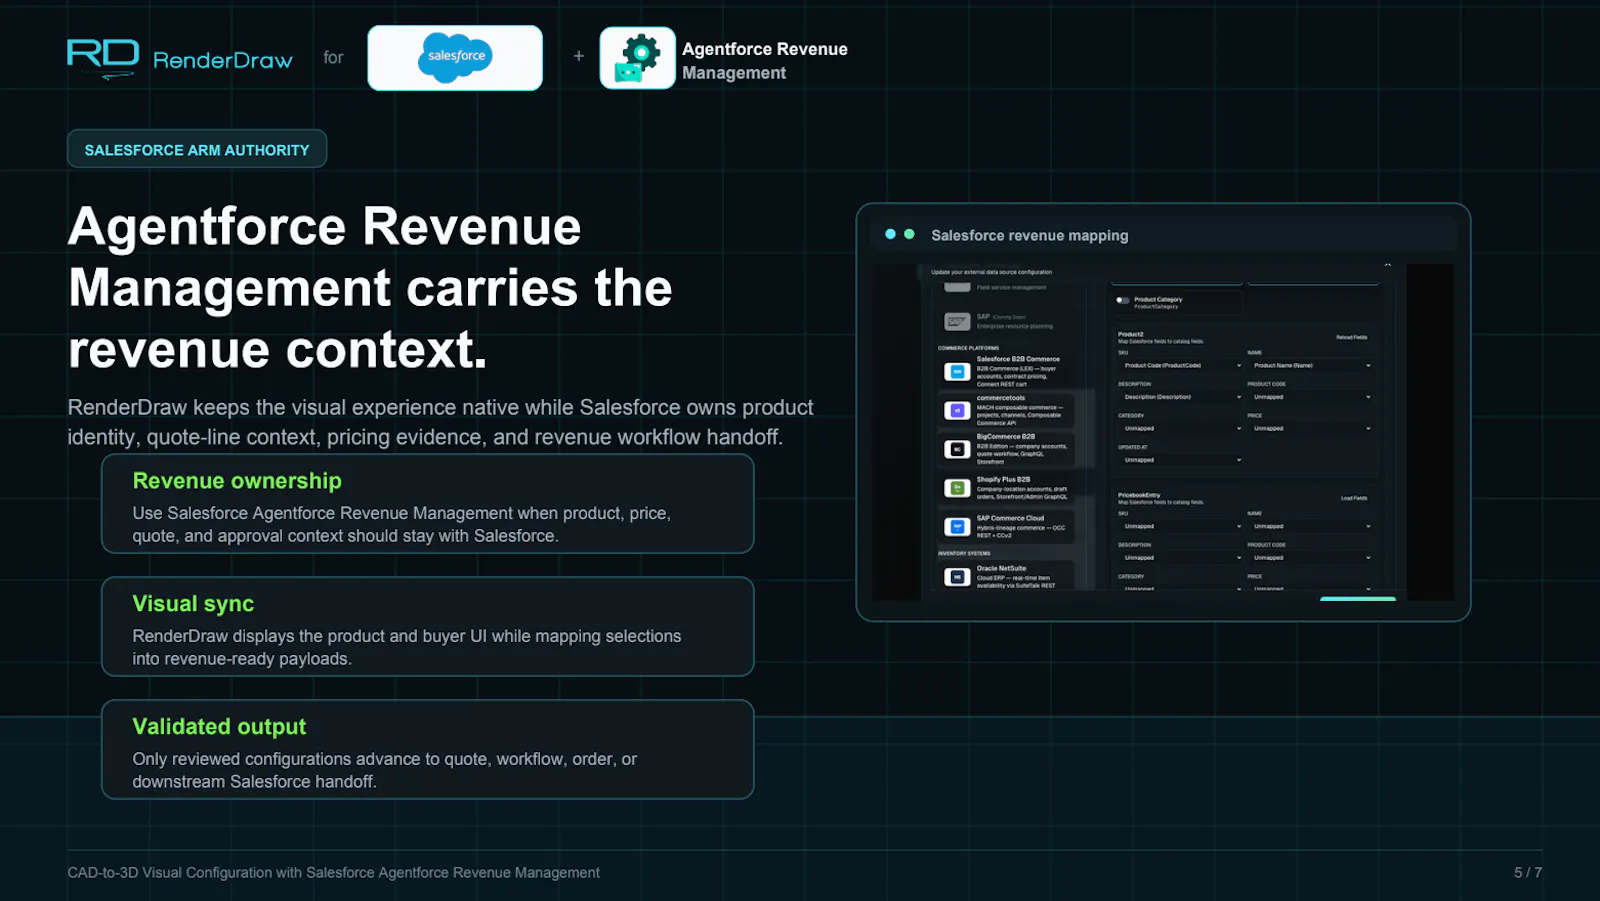Click 'Update your external data source configuration' text

[x=991, y=272]
